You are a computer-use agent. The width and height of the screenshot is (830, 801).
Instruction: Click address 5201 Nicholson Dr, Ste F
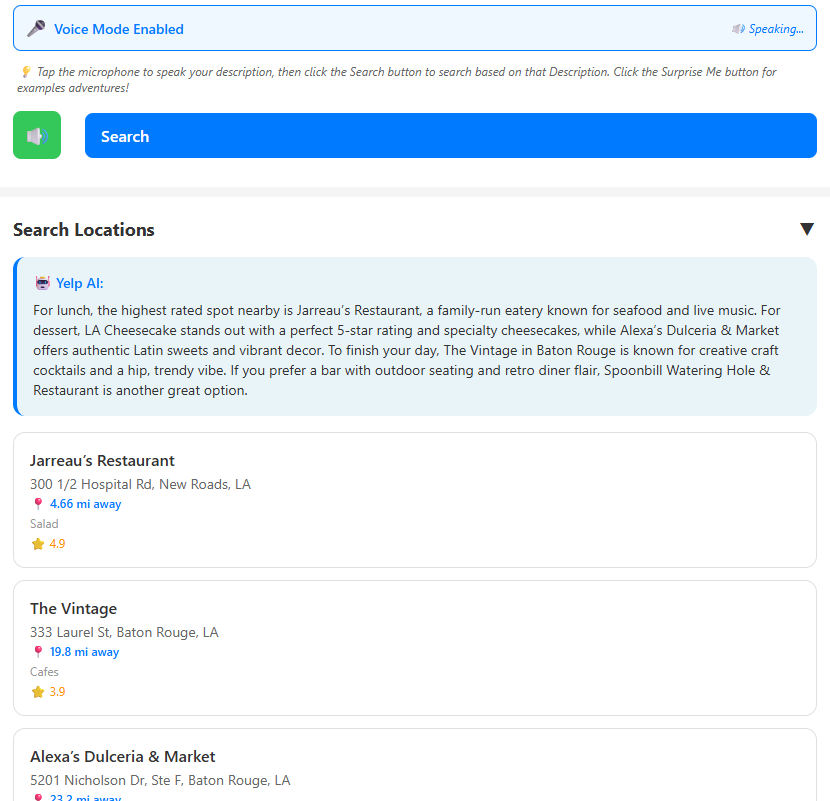(x=160, y=780)
